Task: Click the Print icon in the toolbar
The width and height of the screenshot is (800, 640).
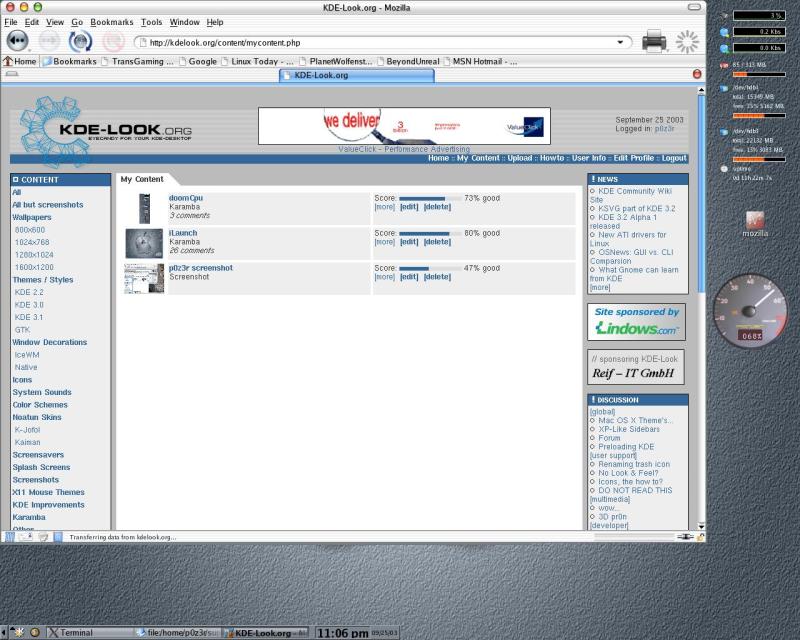Action: tap(654, 41)
